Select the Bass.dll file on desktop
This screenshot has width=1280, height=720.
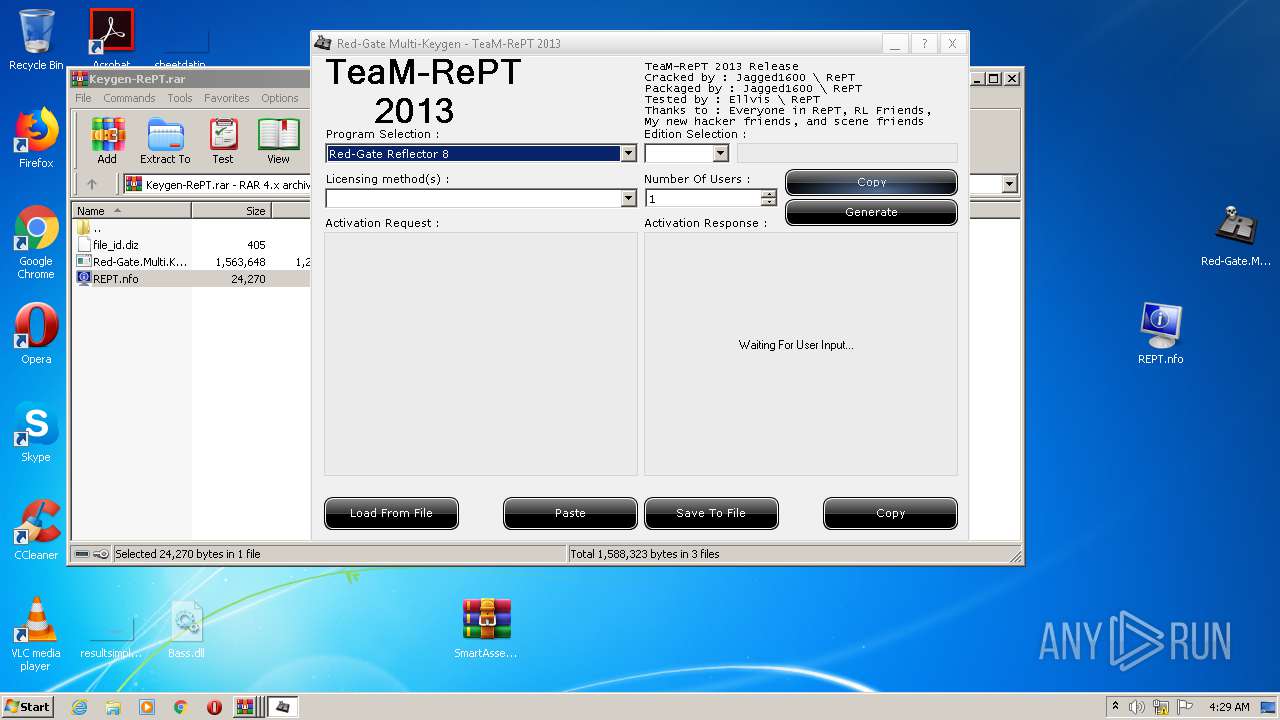tap(186, 630)
